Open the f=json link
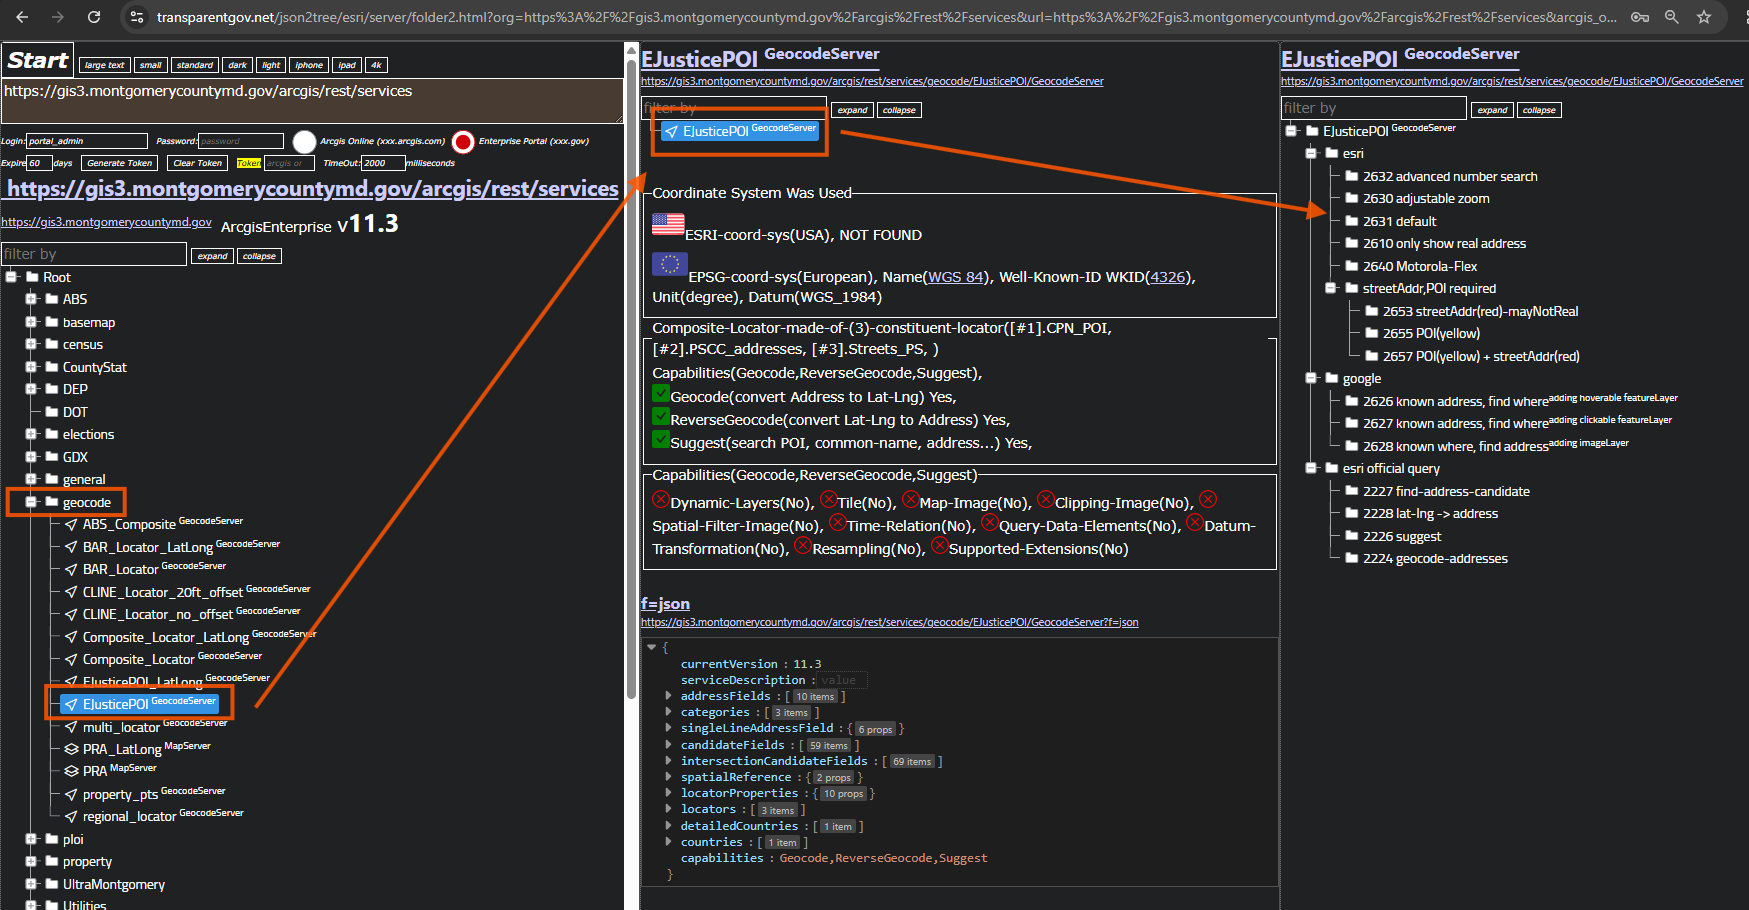This screenshot has width=1749, height=910. (x=665, y=603)
